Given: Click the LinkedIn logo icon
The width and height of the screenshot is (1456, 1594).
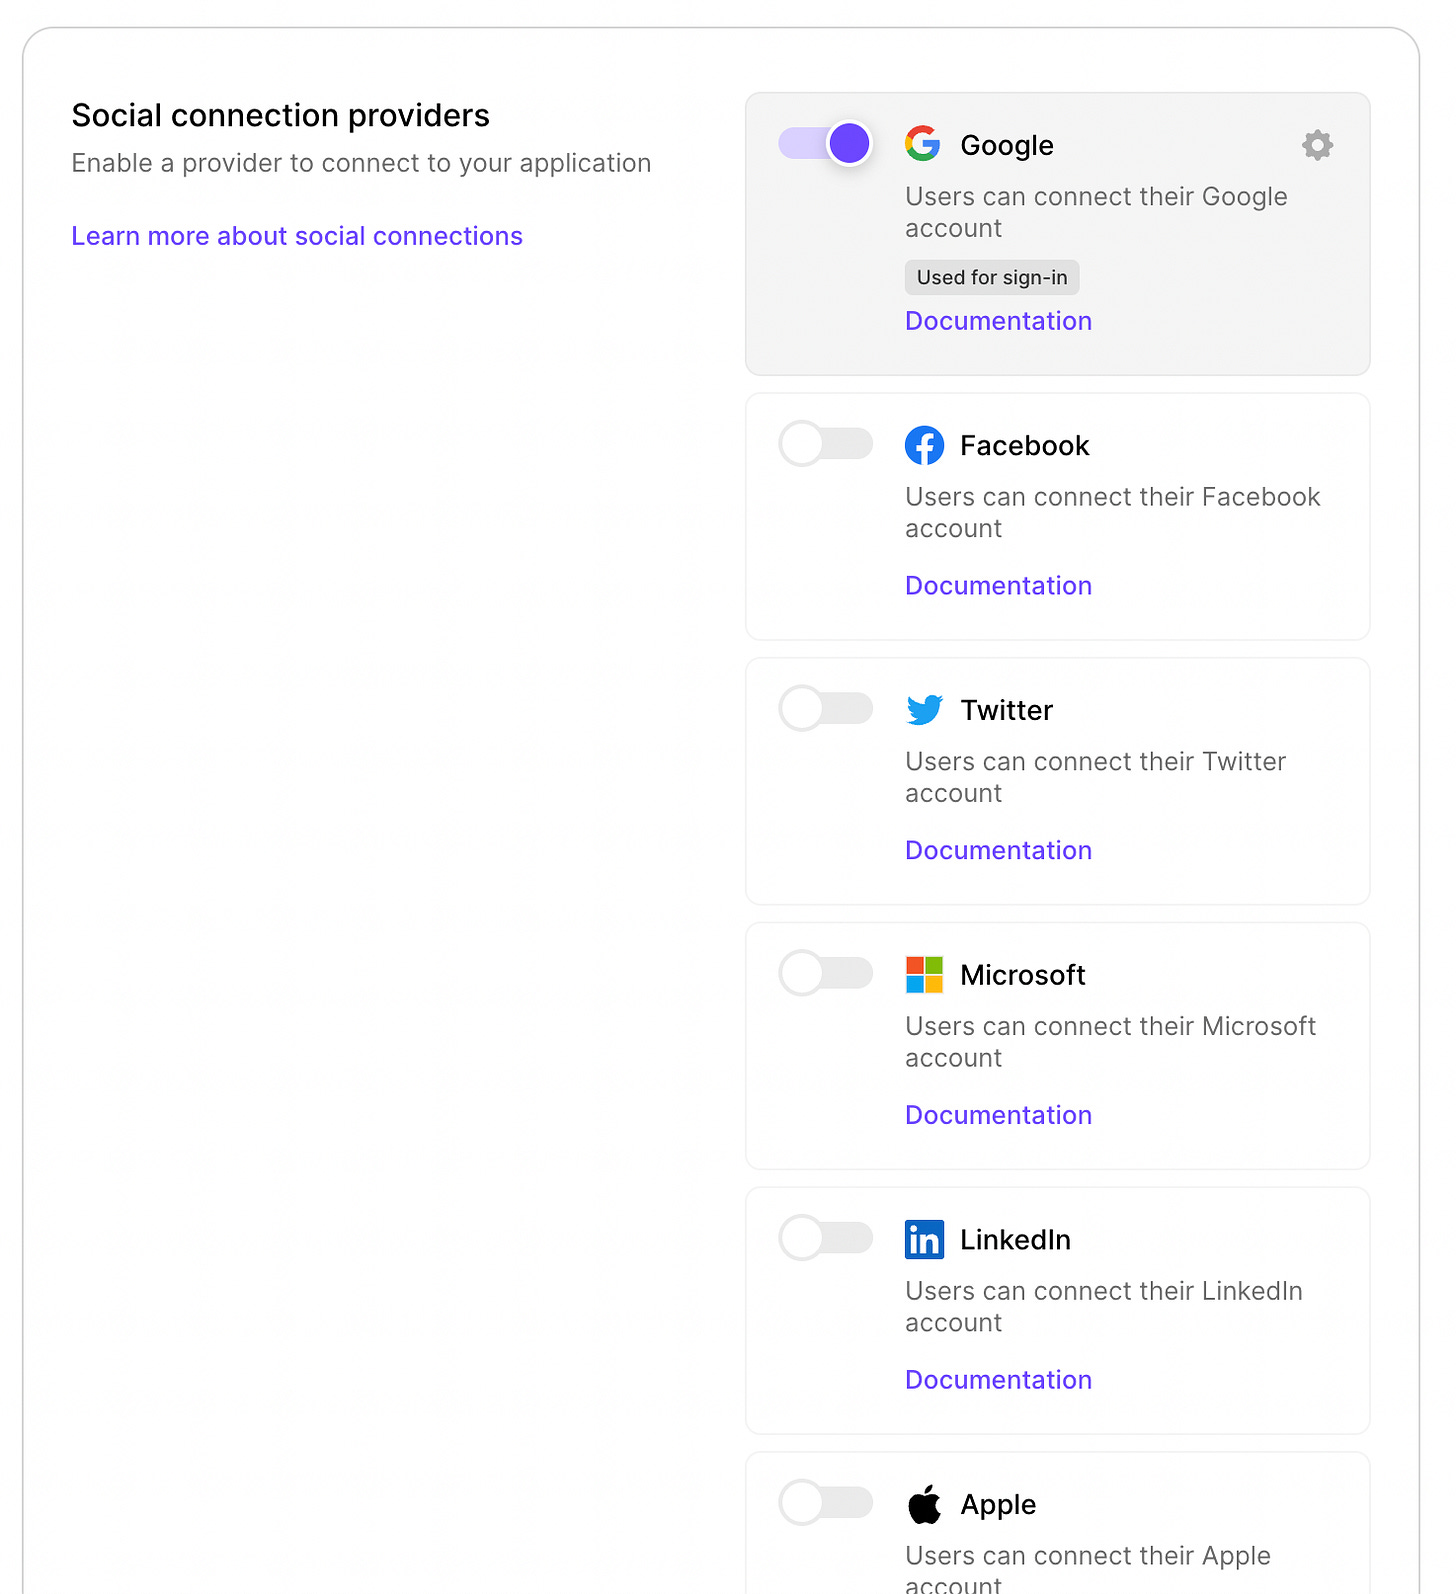Looking at the screenshot, I should pyautogui.click(x=924, y=1239).
